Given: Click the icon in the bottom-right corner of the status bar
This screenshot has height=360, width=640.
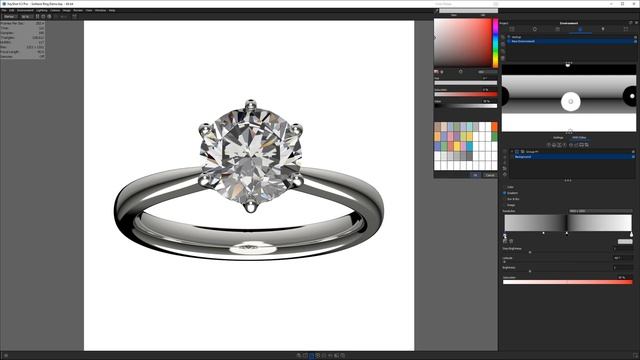Looking at the screenshot, I should tap(635, 356).
